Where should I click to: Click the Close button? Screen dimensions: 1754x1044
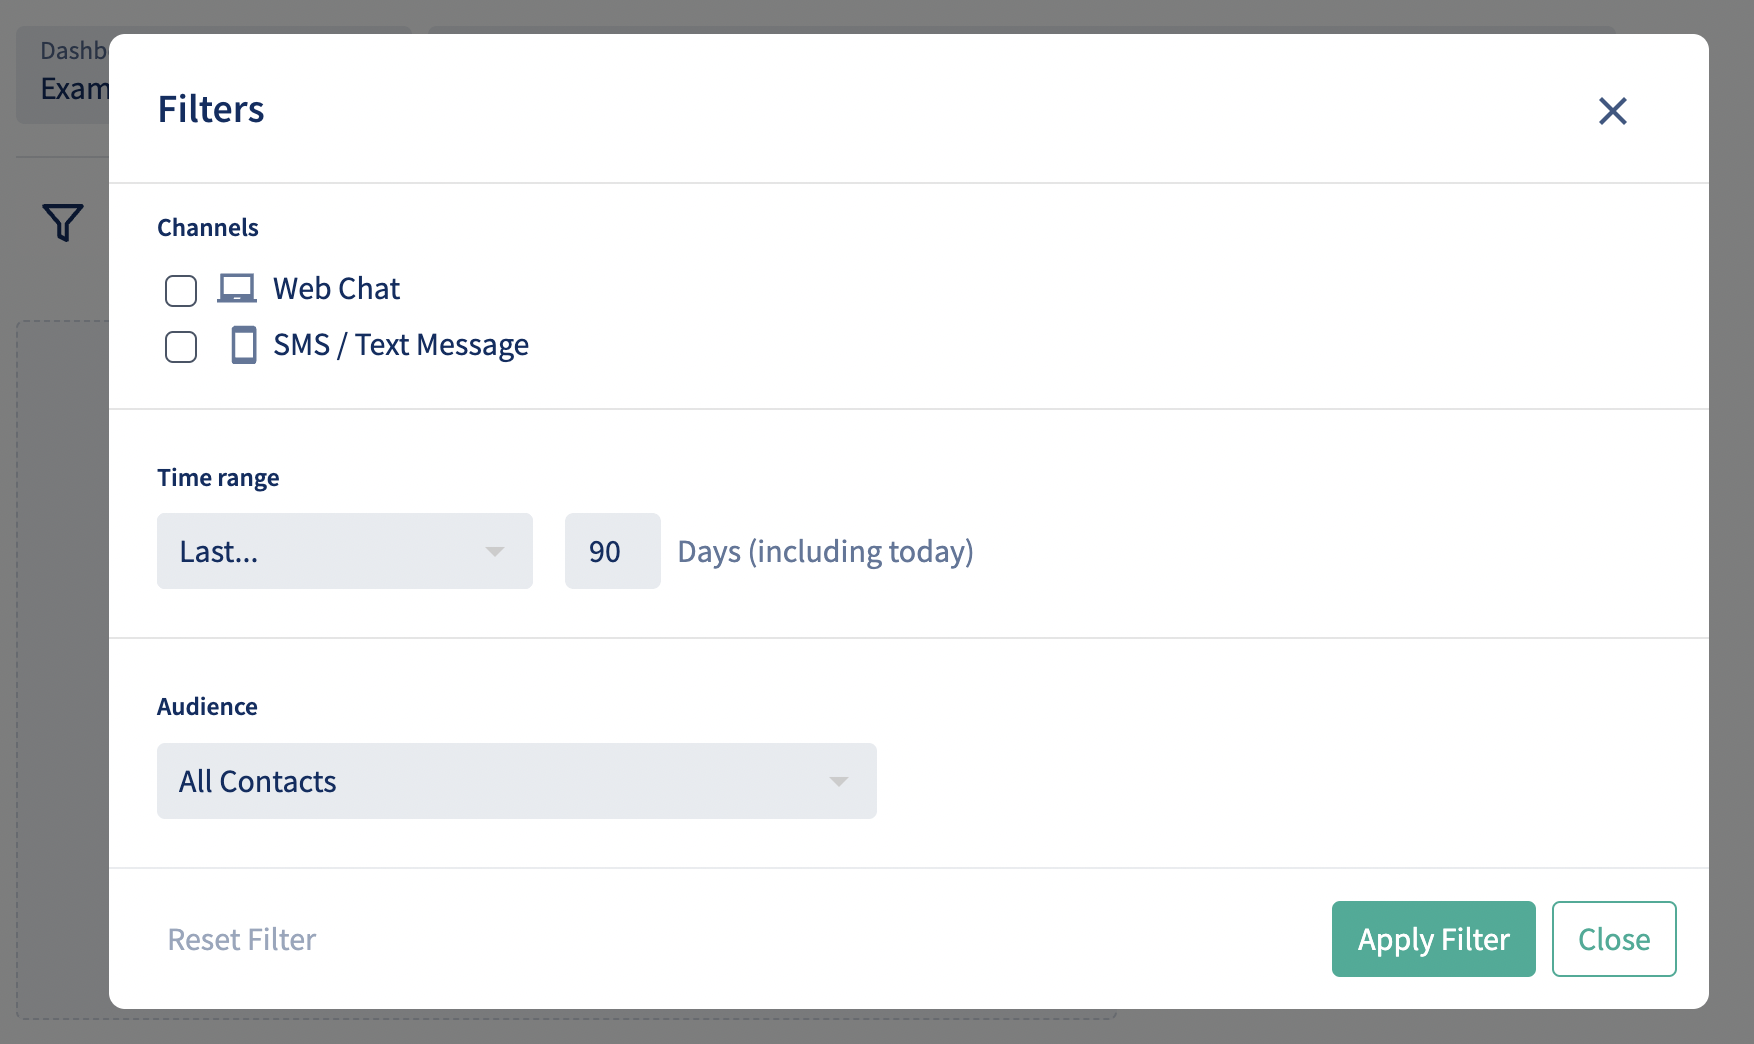[x=1614, y=939]
